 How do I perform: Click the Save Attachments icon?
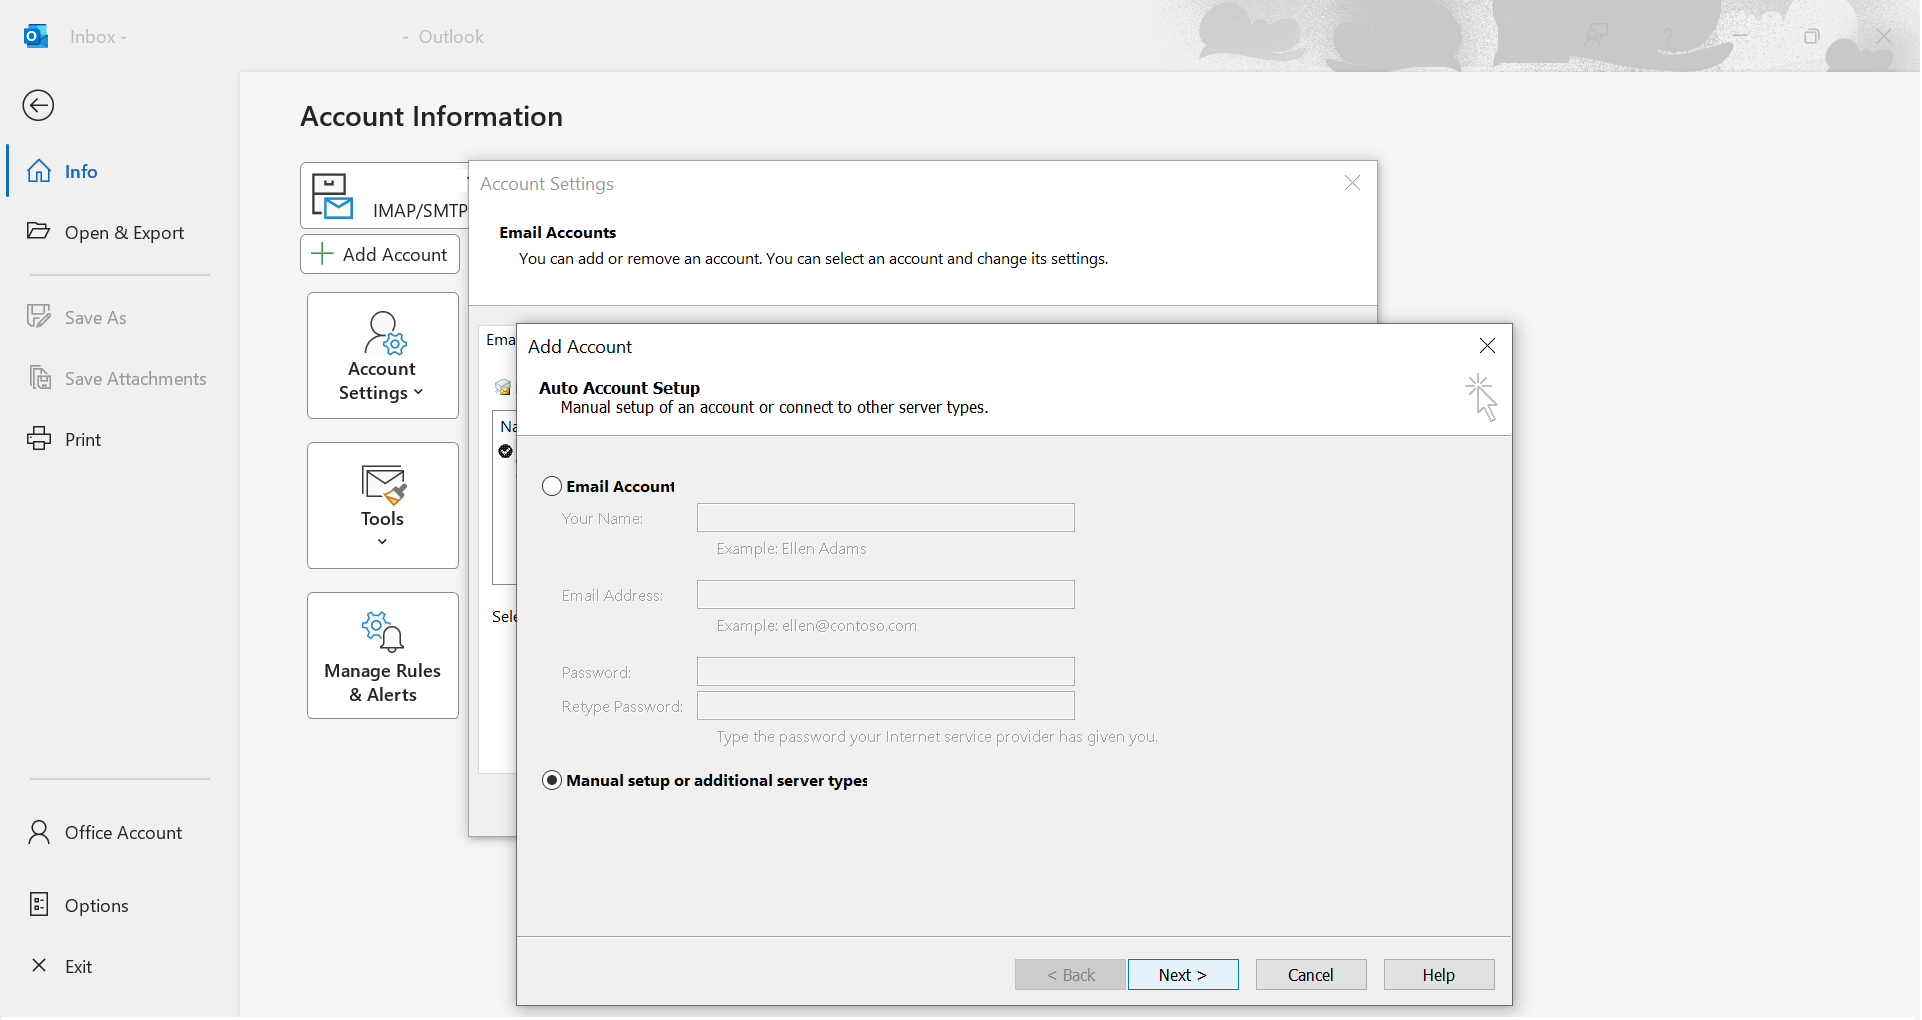click(x=40, y=378)
